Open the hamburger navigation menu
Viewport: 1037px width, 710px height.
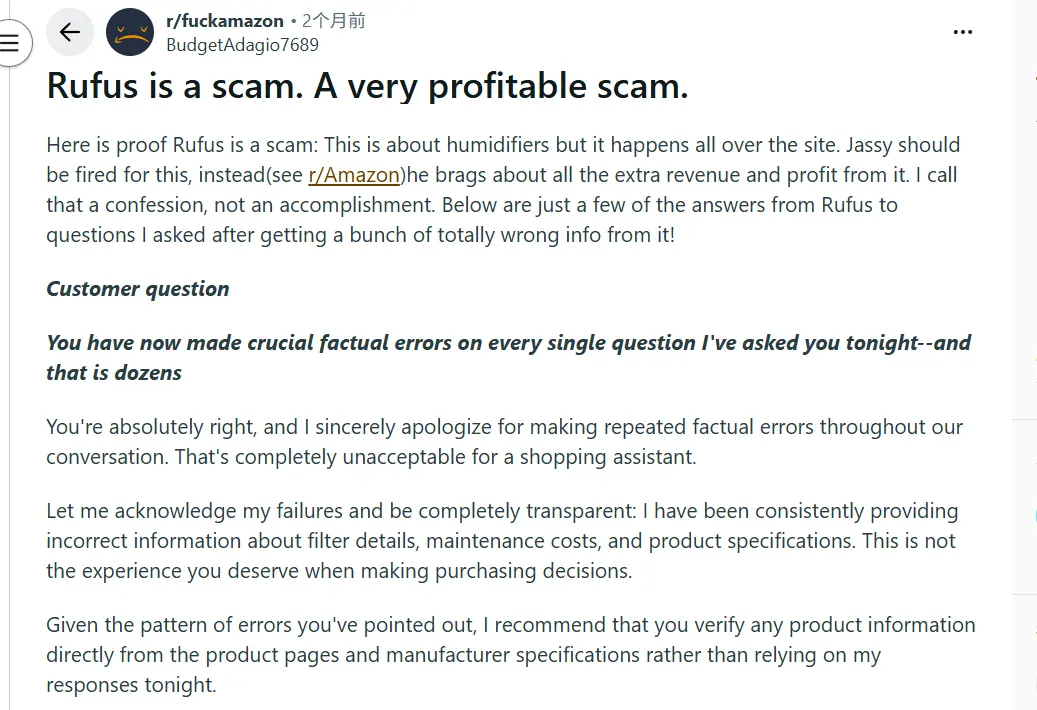point(11,43)
